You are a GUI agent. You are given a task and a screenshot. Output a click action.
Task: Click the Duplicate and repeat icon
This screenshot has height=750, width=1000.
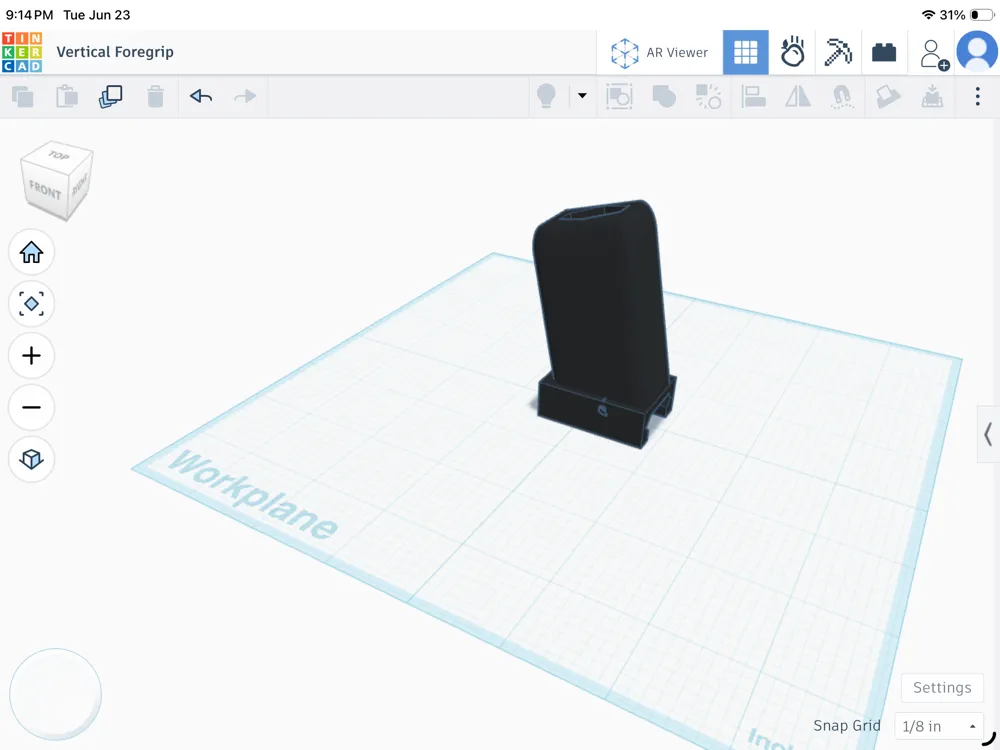coord(111,97)
